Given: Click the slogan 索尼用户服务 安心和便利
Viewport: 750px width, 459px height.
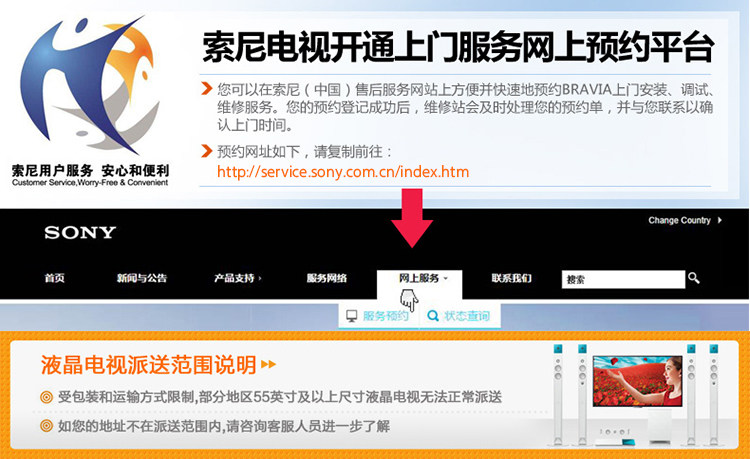Looking at the screenshot, I should (x=90, y=171).
